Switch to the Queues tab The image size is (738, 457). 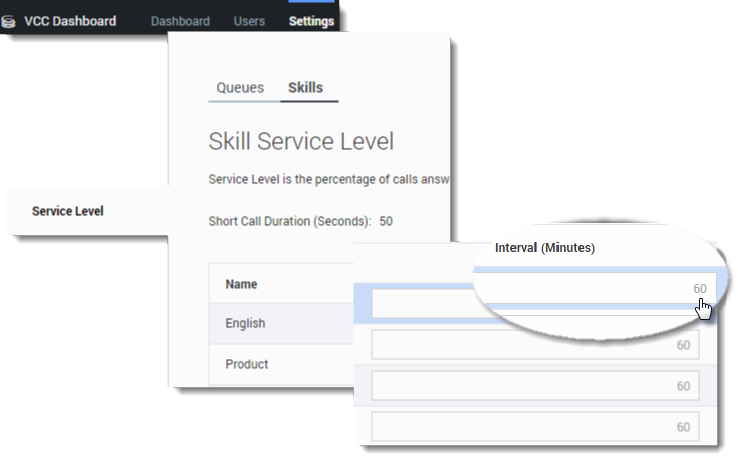pos(240,88)
